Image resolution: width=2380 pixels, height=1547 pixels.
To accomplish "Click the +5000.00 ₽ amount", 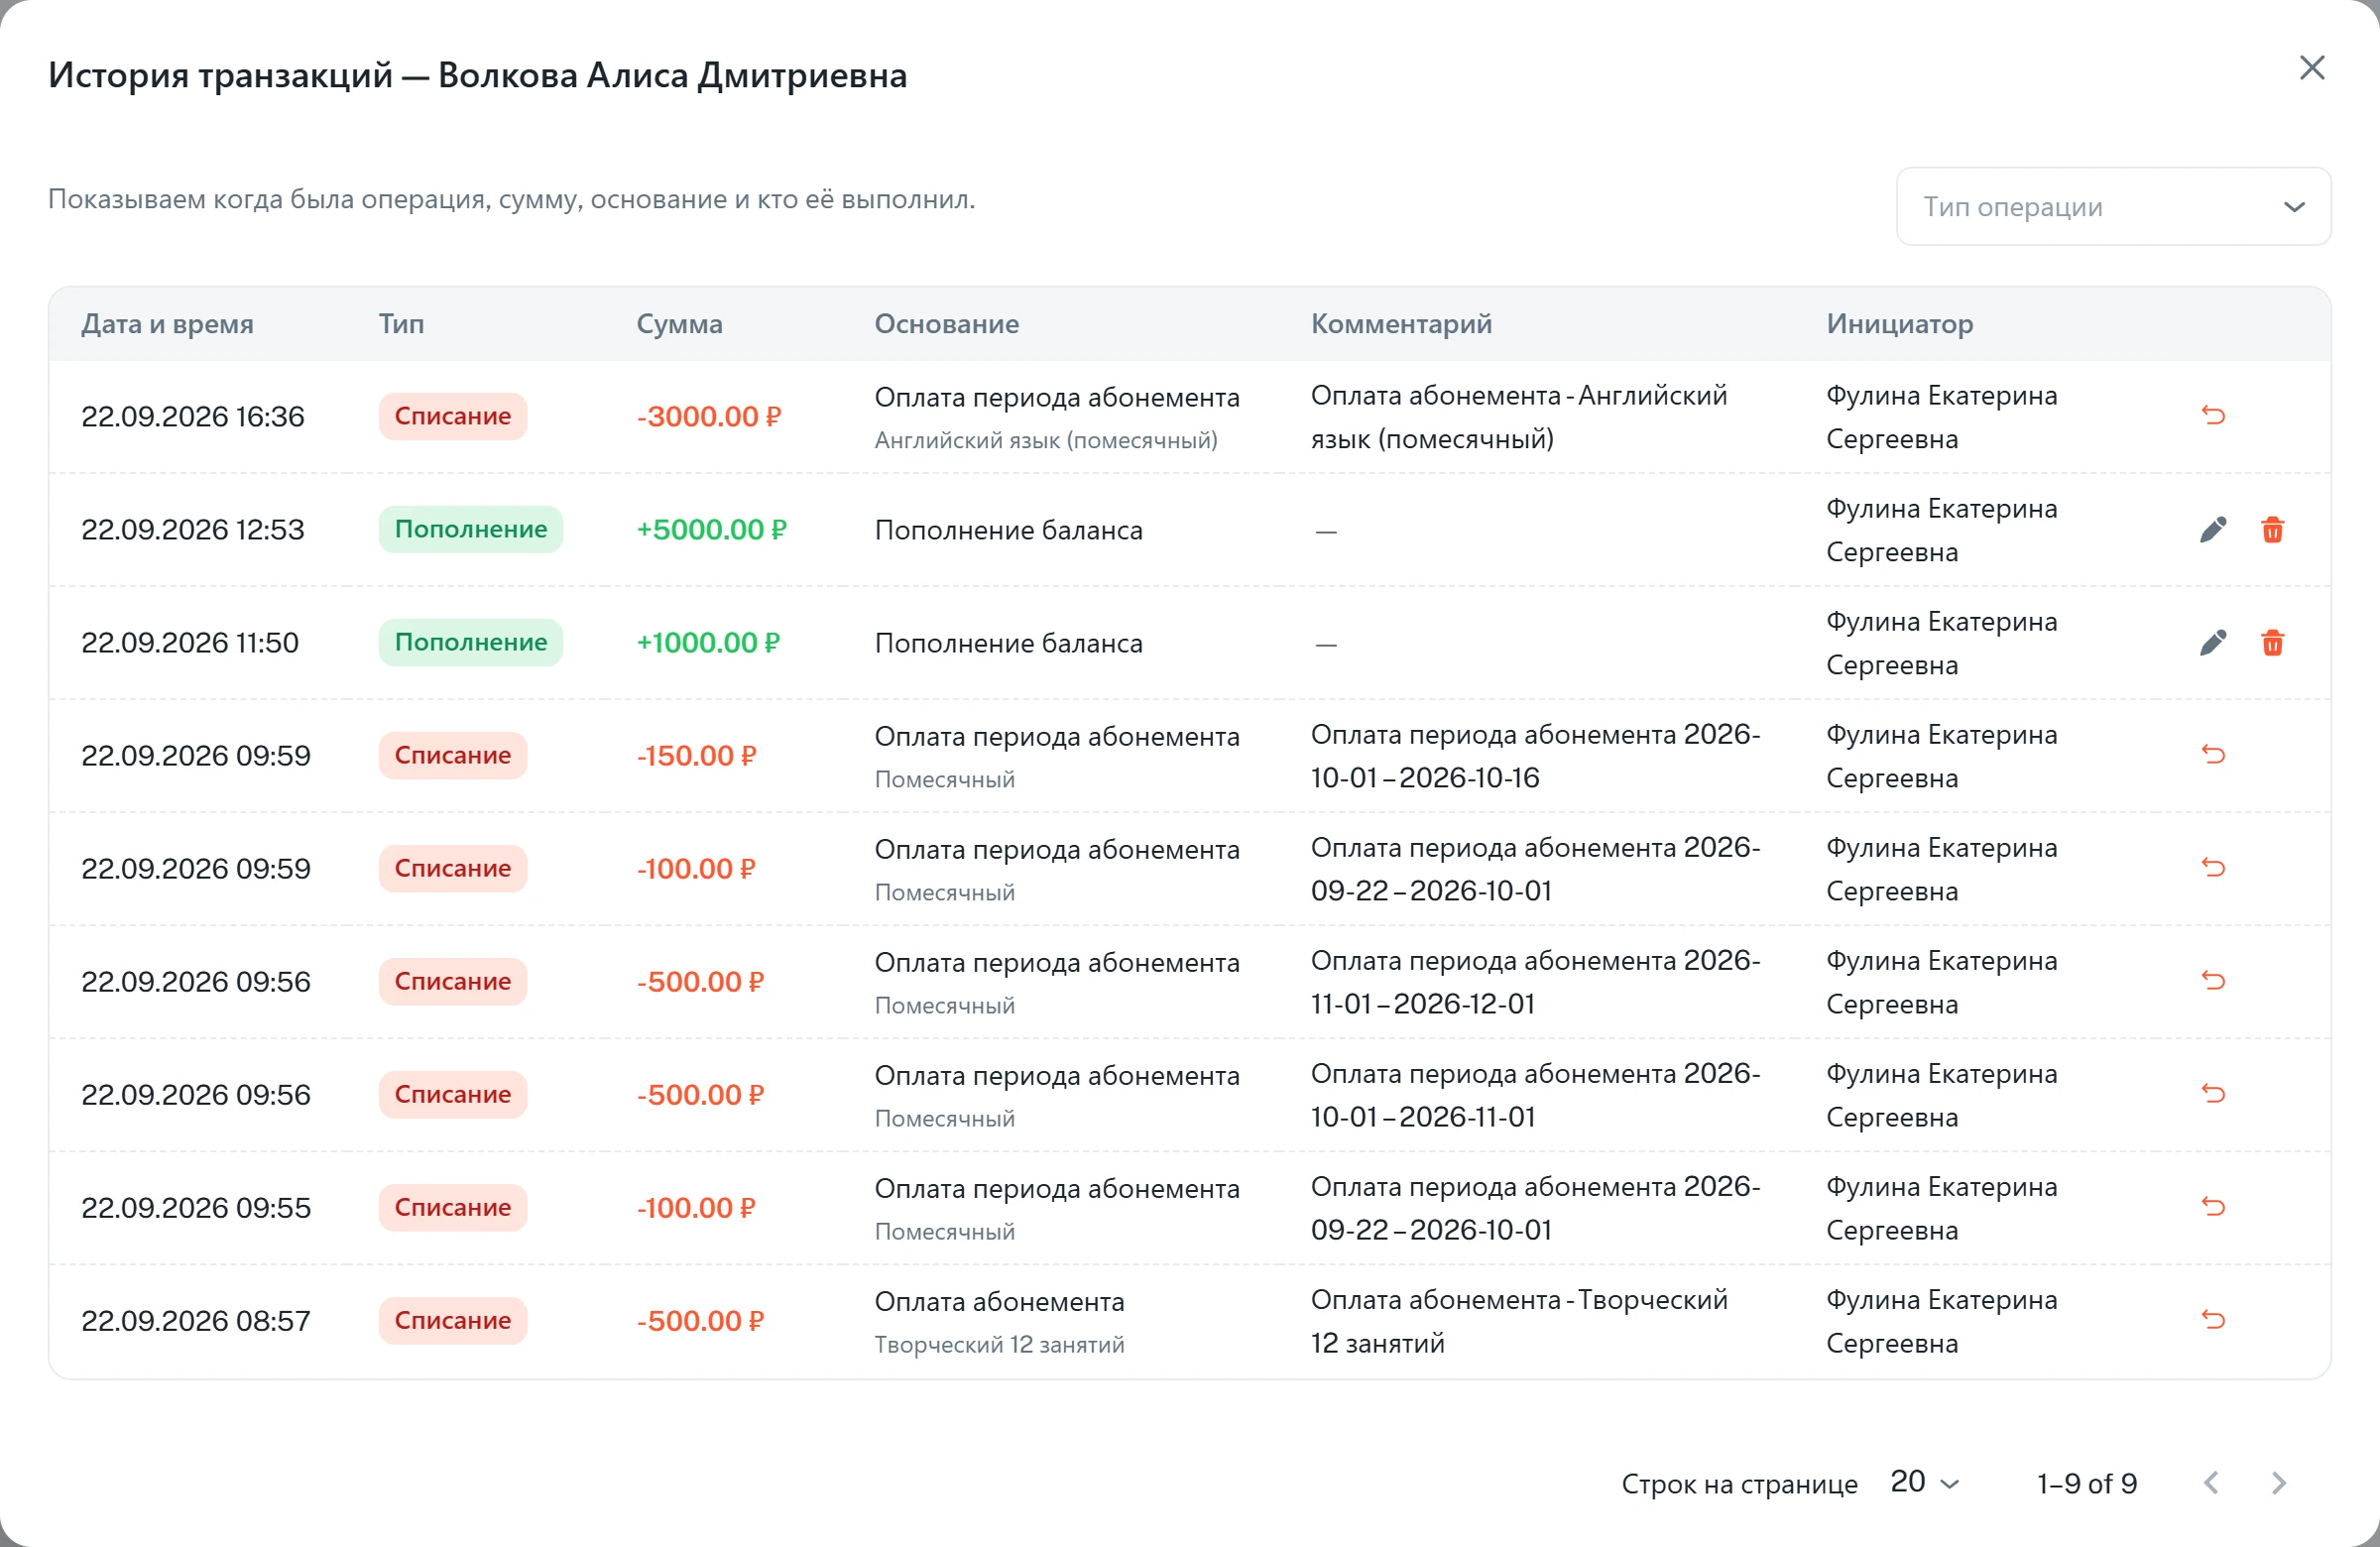I will coord(711,529).
